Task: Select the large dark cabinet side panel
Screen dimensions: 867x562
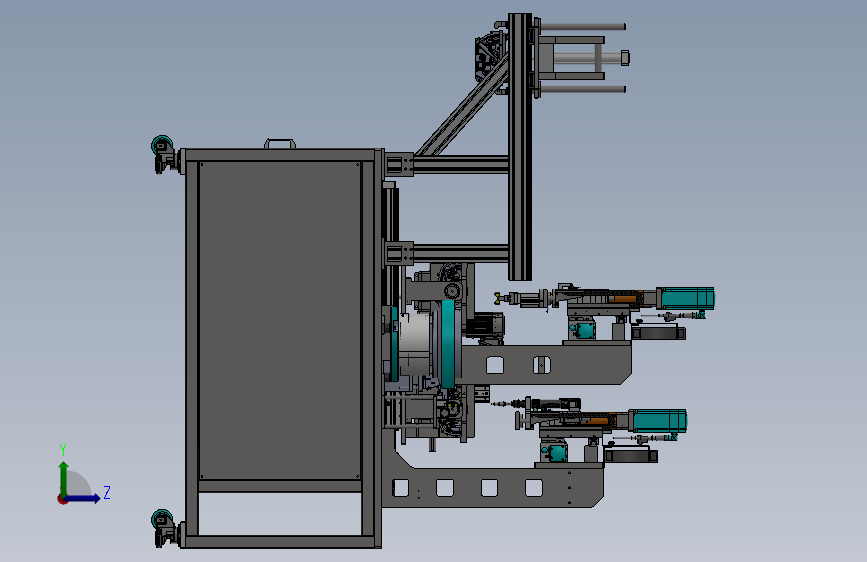Action: tap(280, 320)
